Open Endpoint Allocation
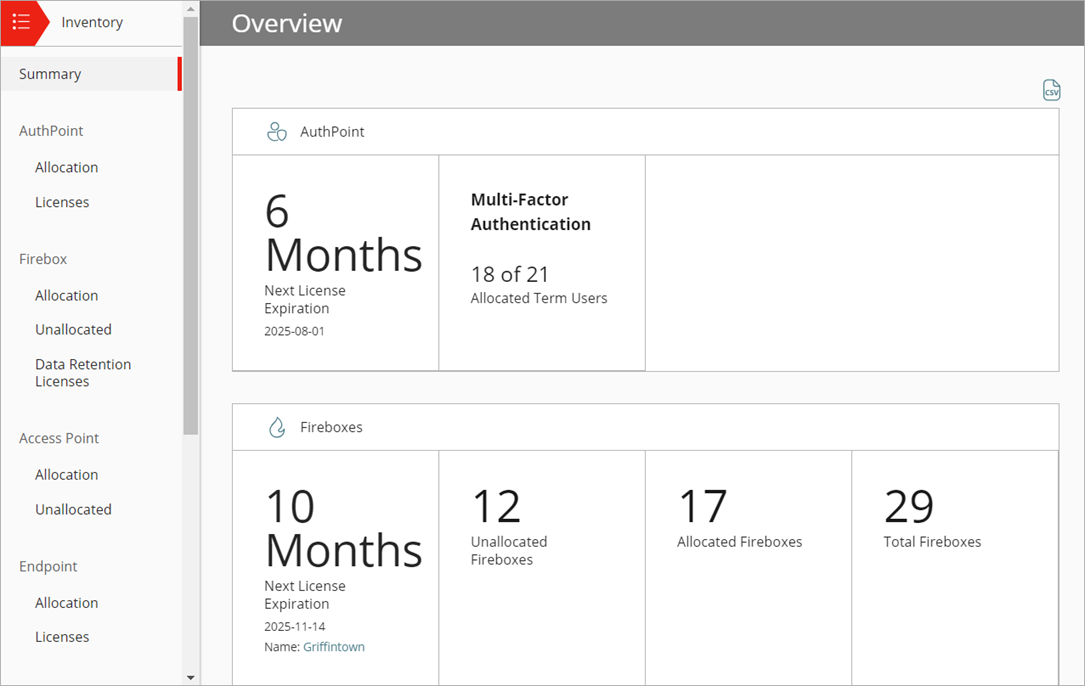The image size is (1085, 686). coord(66,602)
